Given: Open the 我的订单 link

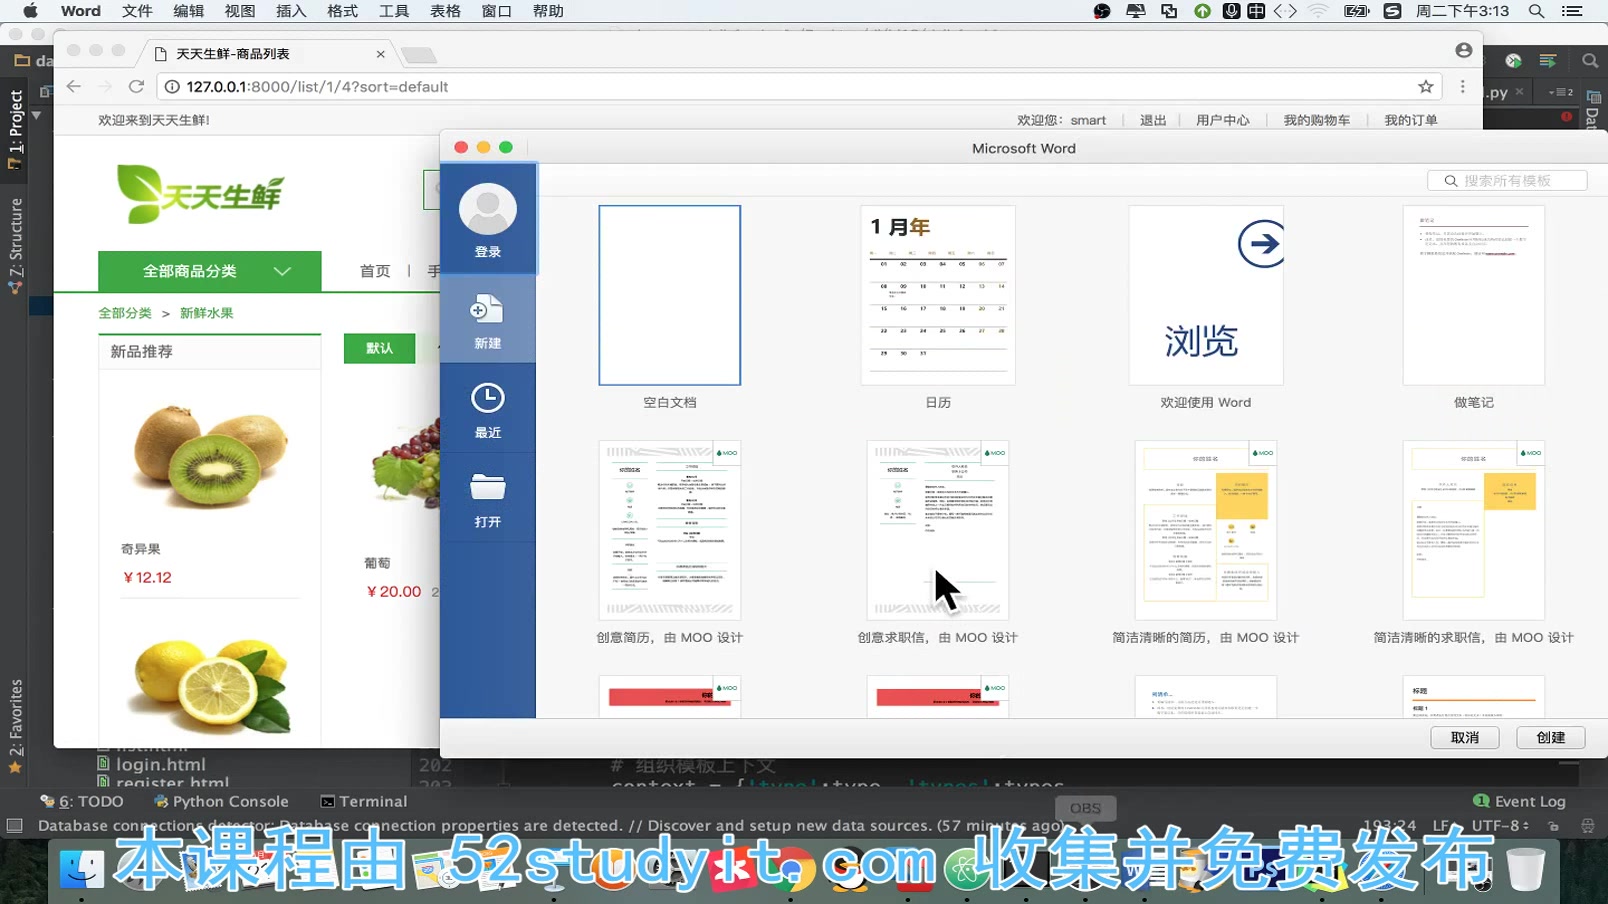Looking at the screenshot, I should click(x=1411, y=120).
